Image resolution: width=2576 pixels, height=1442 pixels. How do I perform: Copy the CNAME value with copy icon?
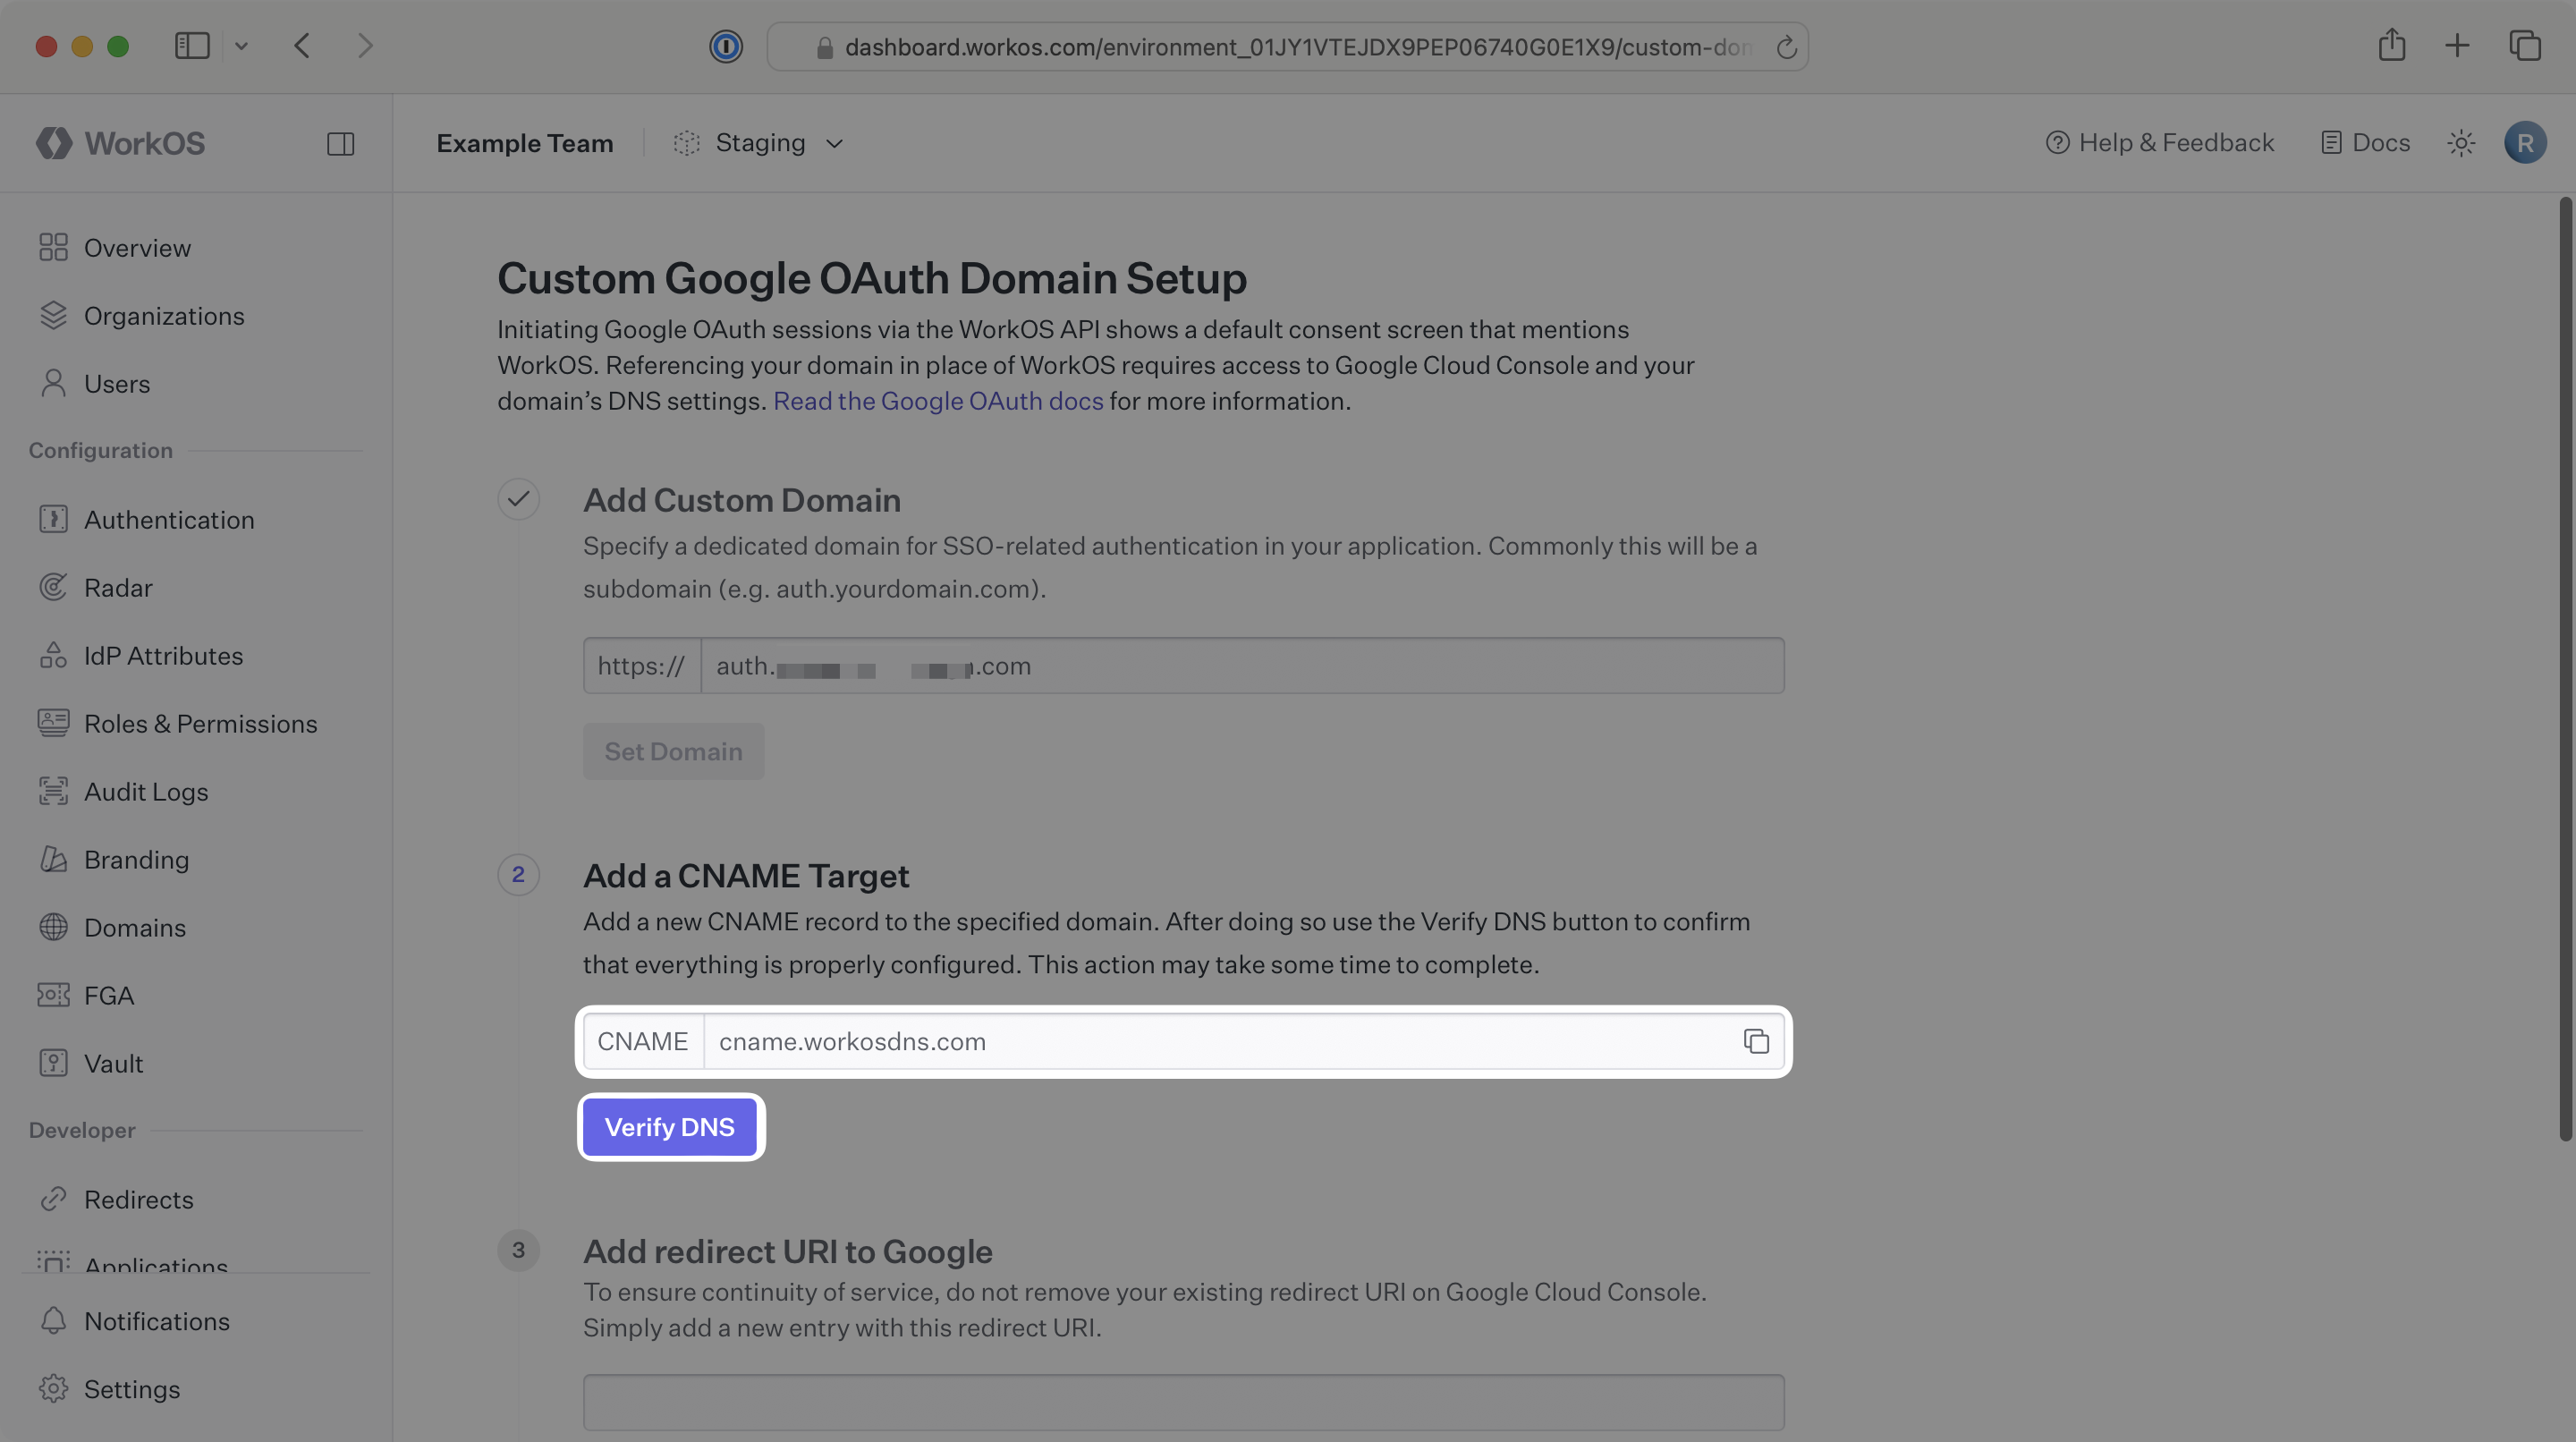coord(1755,1041)
